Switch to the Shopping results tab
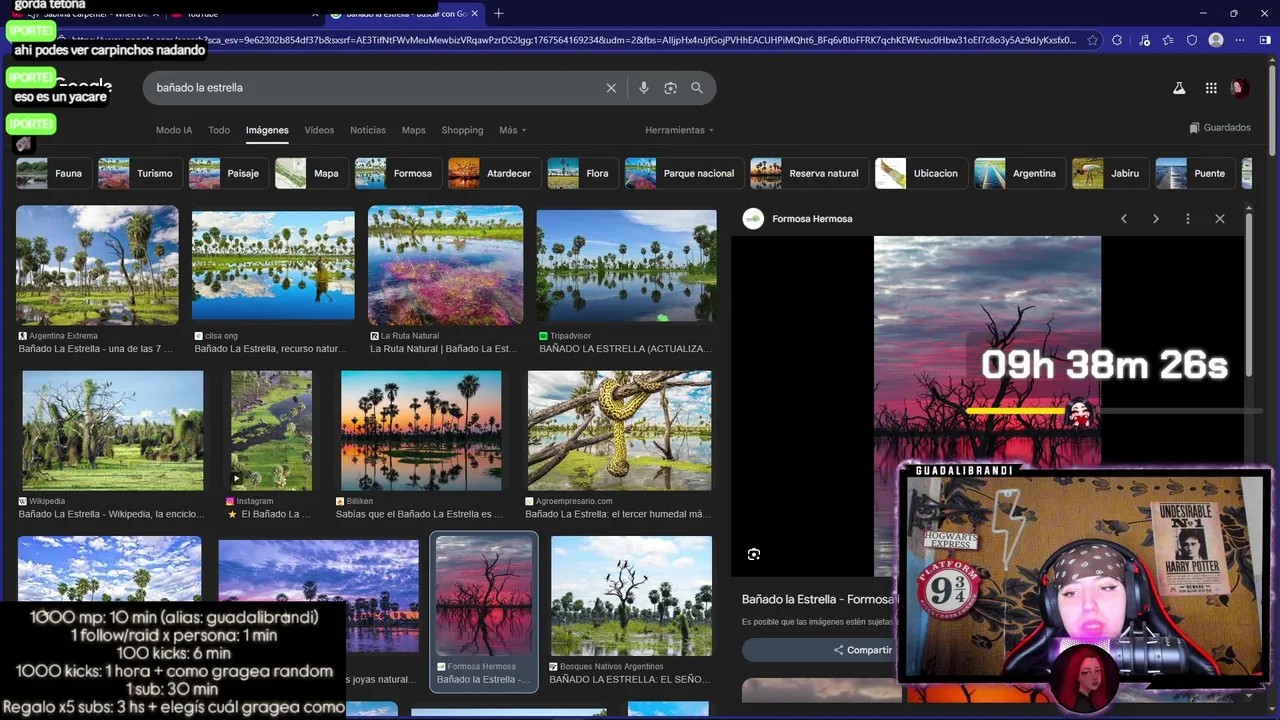 pyautogui.click(x=462, y=130)
